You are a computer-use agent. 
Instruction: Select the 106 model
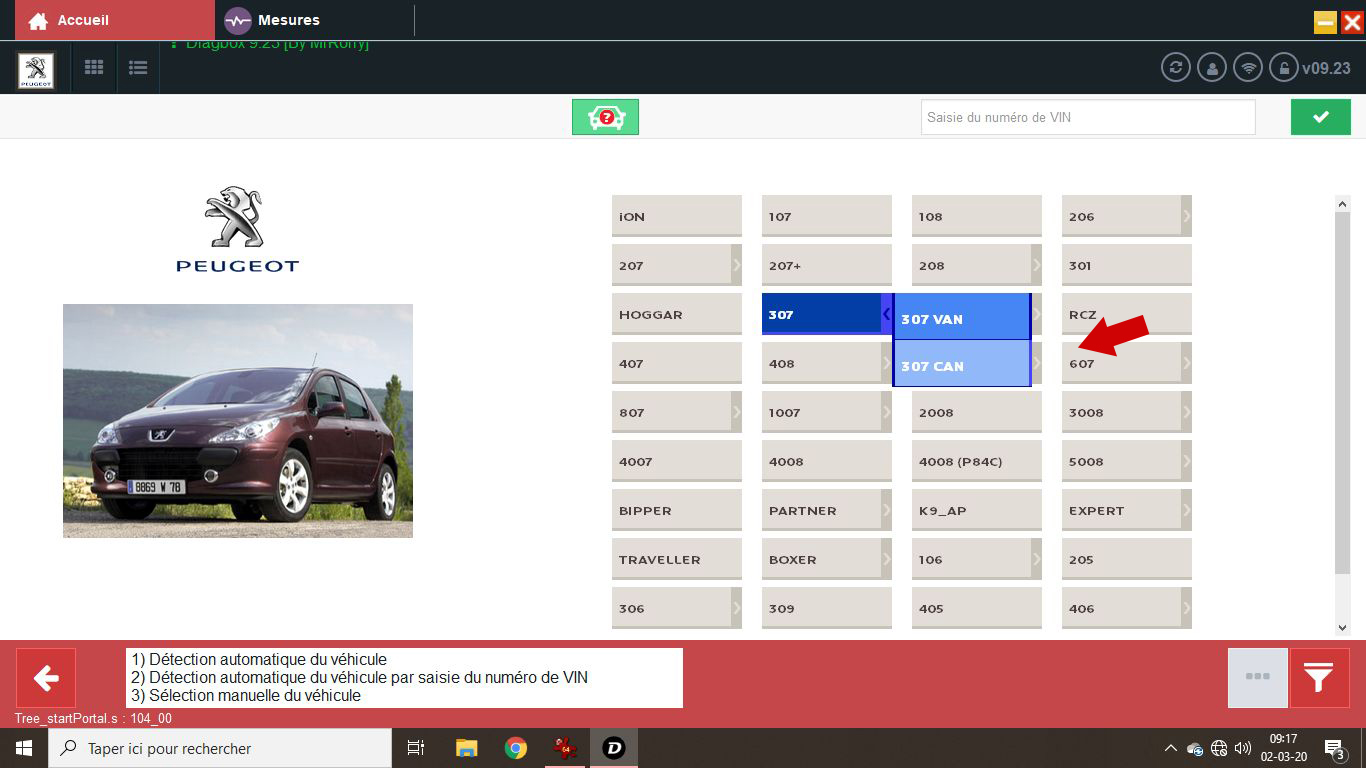pyautogui.click(x=971, y=559)
